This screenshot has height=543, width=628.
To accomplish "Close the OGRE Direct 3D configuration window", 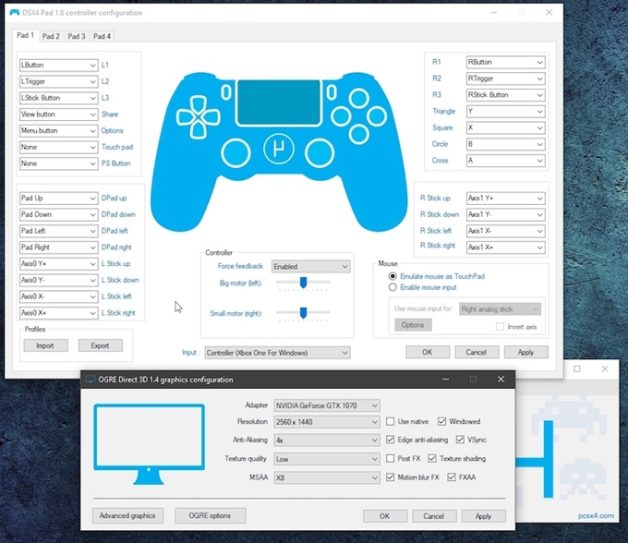I will click(x=501, y=379).
